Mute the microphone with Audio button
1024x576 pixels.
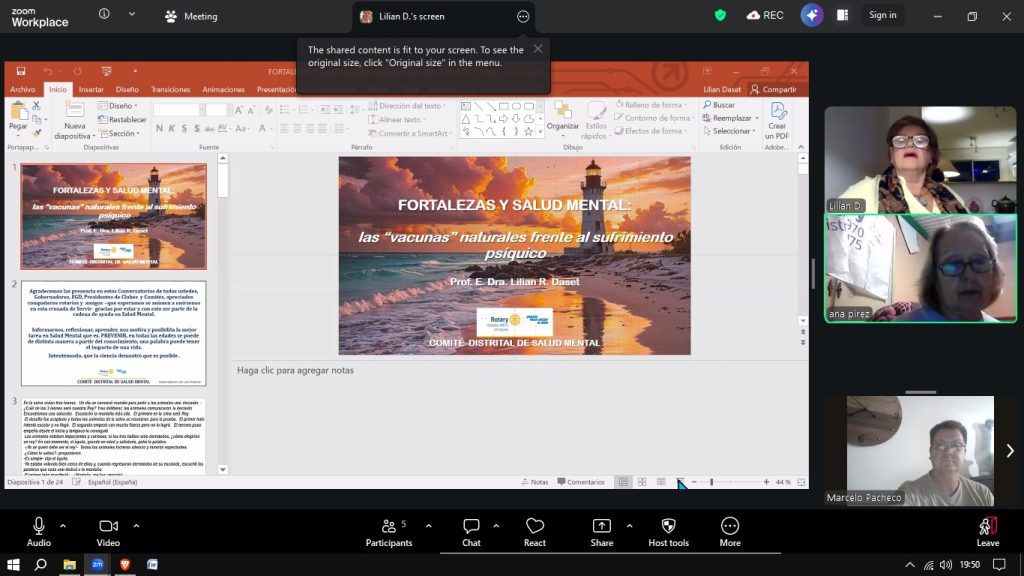39,531
